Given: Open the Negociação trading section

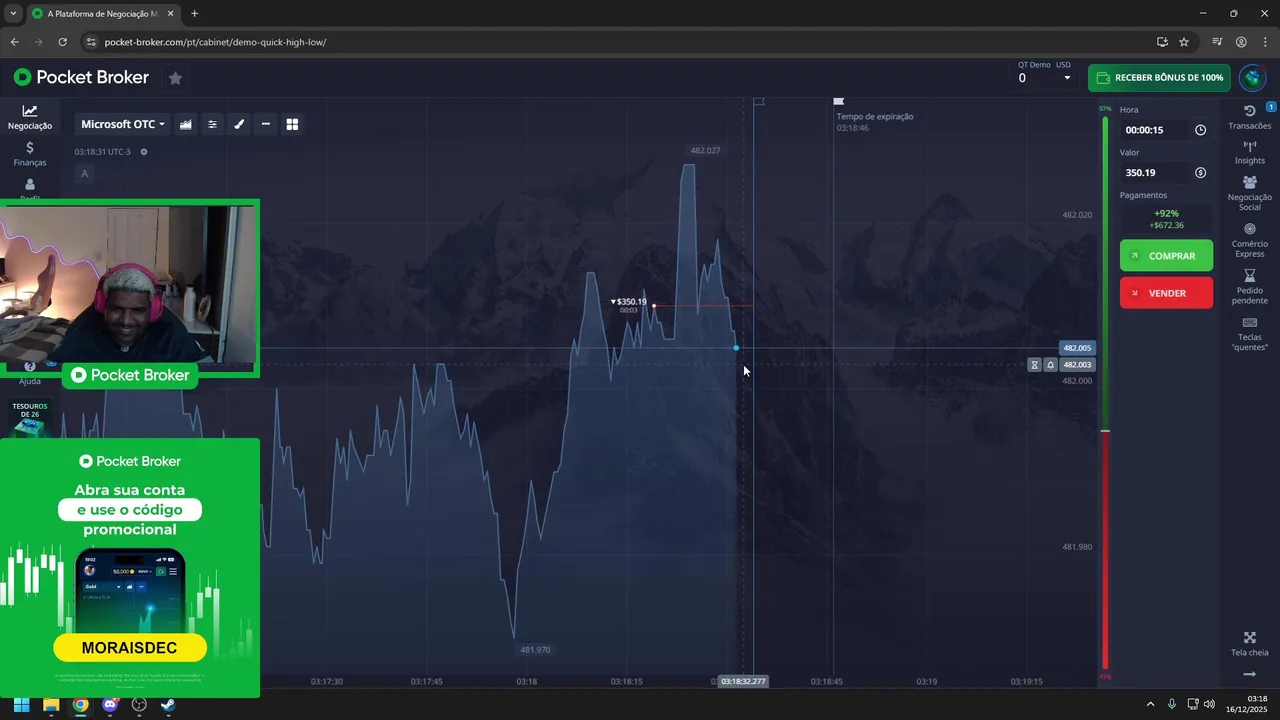Looking at the screenshot, I should pos(30,118).
